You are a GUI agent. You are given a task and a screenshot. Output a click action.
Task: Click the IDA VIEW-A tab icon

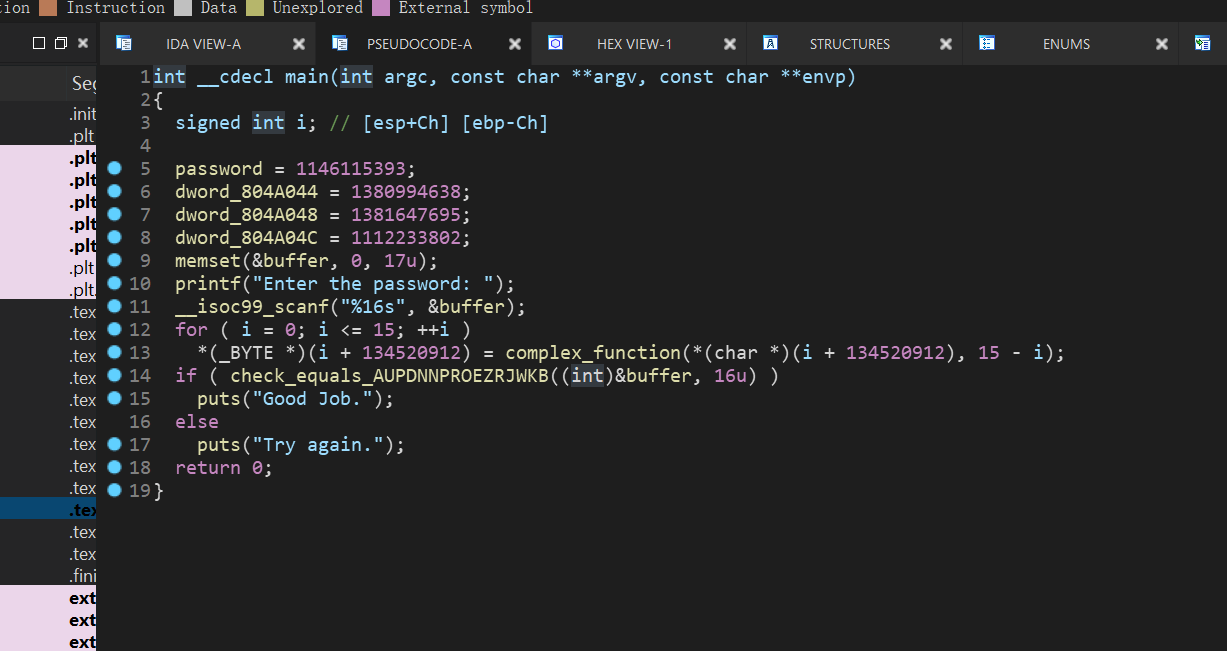pos(124,43)
